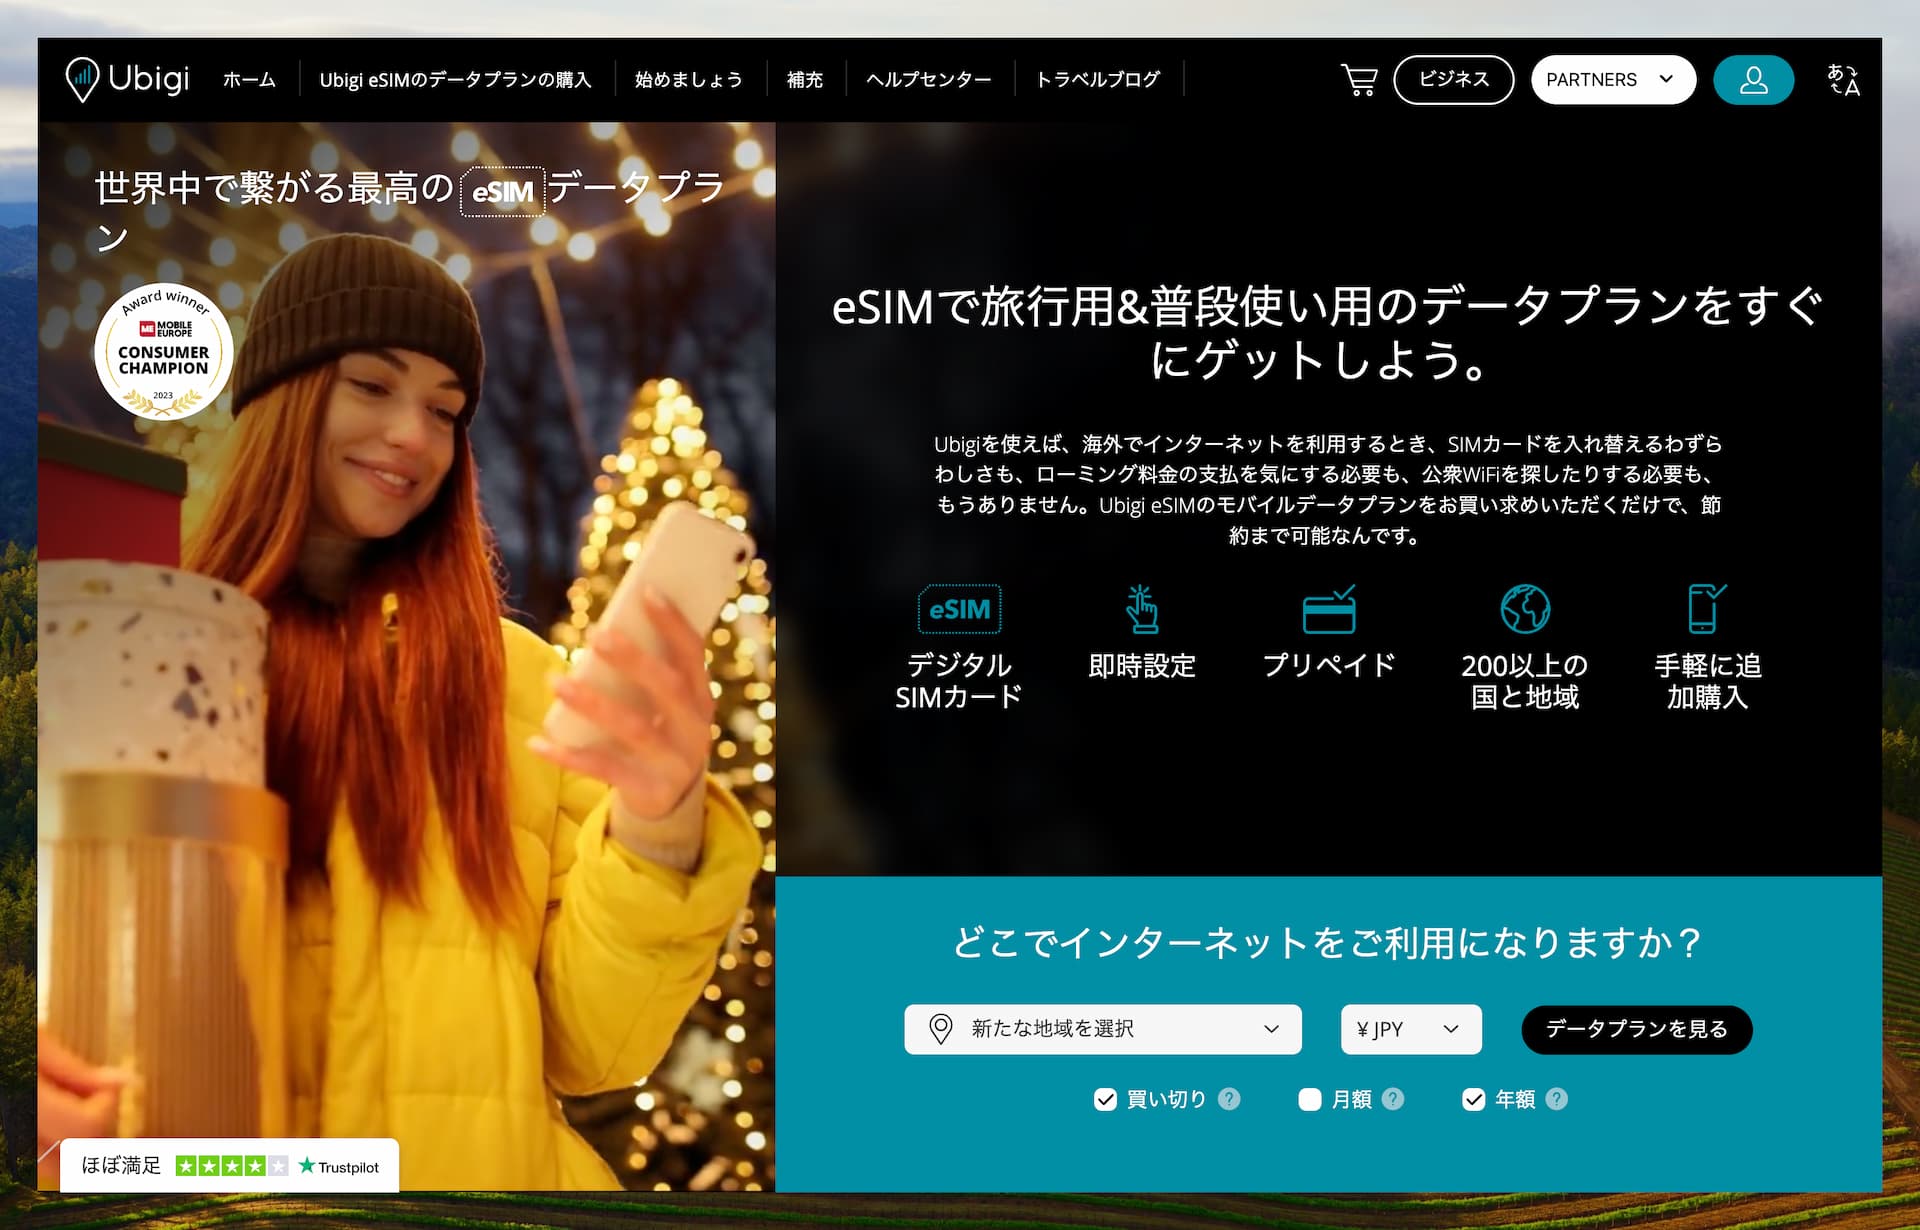Viewport: 1920px width, 1230px height.
Task: Uncheck the 年額 checkbox
Action: click(x=1473, y=1100)
